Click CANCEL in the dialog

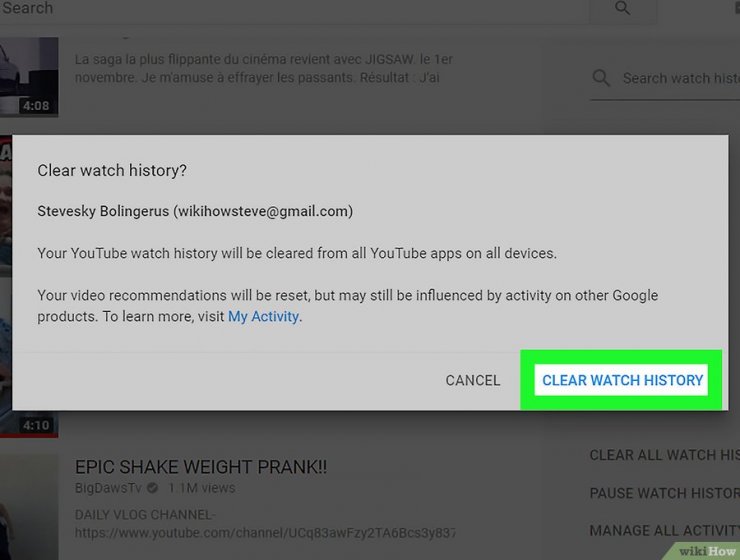click(472, 380)
